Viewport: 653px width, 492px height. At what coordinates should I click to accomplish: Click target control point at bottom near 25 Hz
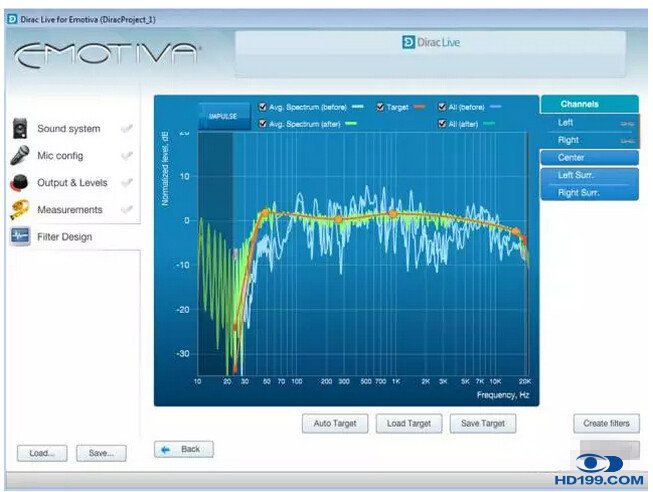[x=236, y=369]
